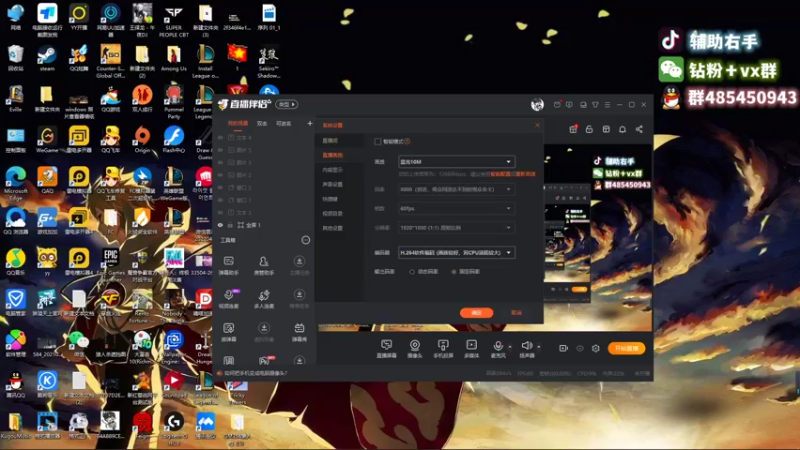Close the 系统设置 dialog with orange X
This screenshot has height=450, width=800.
pyautogui.click(x=537, y=125)
